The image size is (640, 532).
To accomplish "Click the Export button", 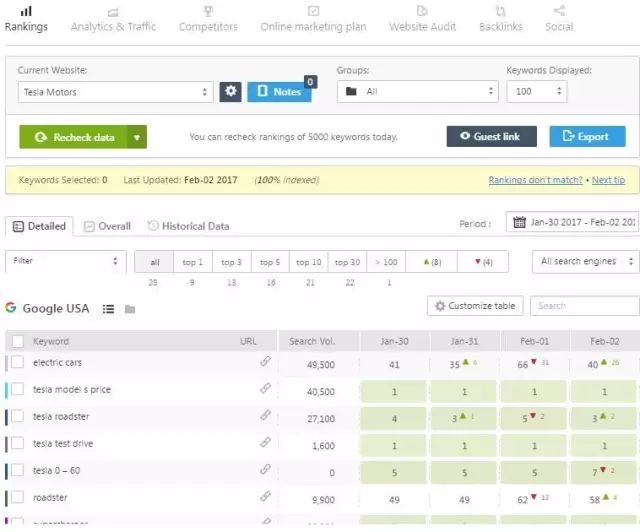I will [587, 136].
